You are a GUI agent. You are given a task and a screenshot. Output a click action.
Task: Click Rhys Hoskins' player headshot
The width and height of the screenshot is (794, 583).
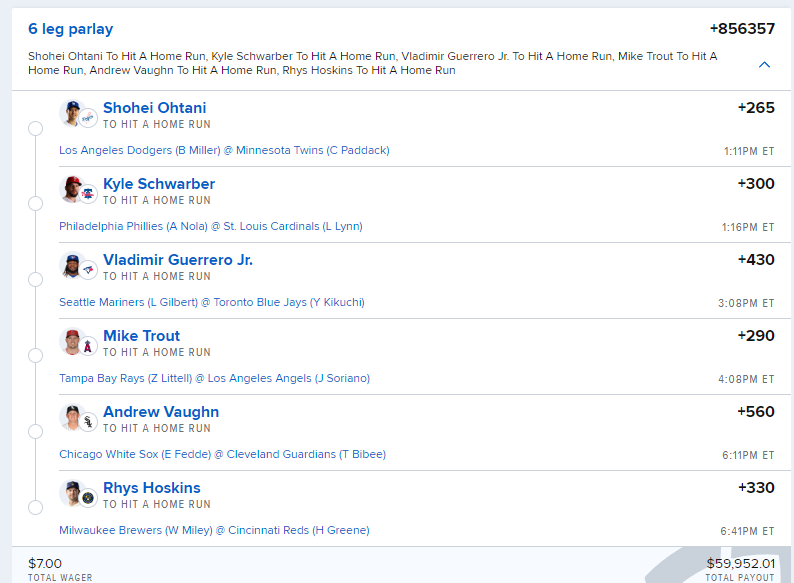pos(72,492)
